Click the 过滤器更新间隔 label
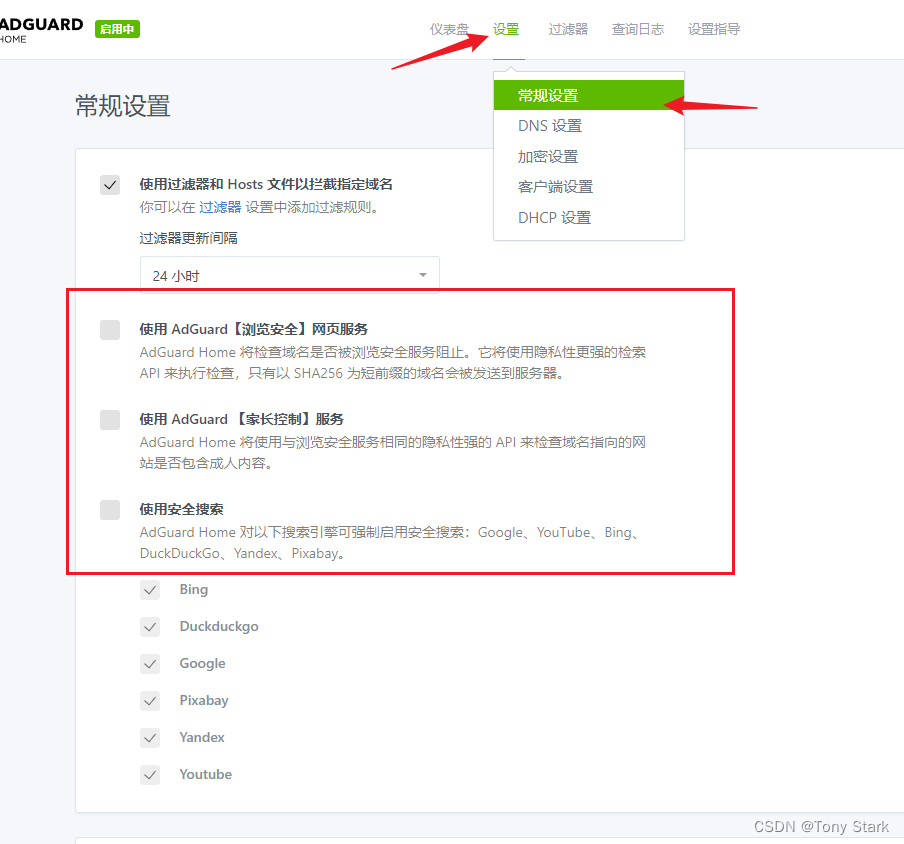Viewport: 904px width, 844px height. (x=189, y=238)
